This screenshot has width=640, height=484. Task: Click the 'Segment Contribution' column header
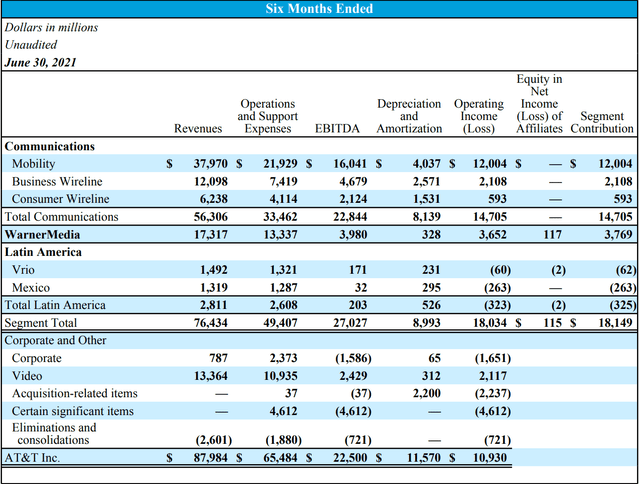click(602, 122)
